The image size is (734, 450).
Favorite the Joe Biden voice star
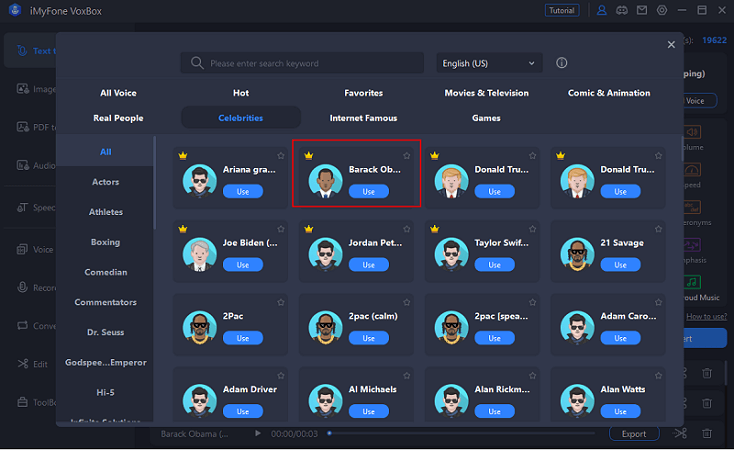280,229
